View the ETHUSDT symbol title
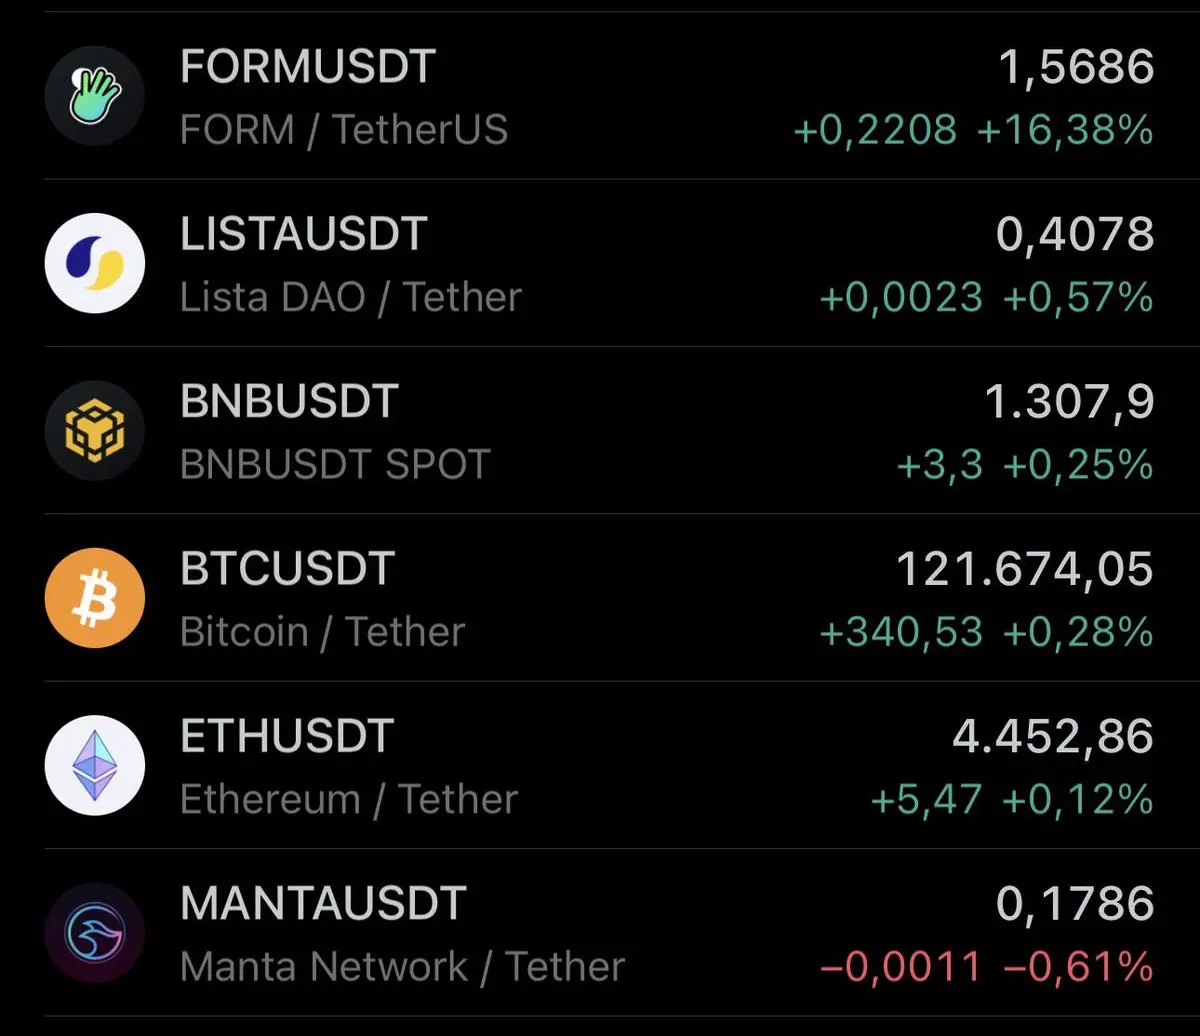This screenshot has height=1036, width=1200. point(287,736)
